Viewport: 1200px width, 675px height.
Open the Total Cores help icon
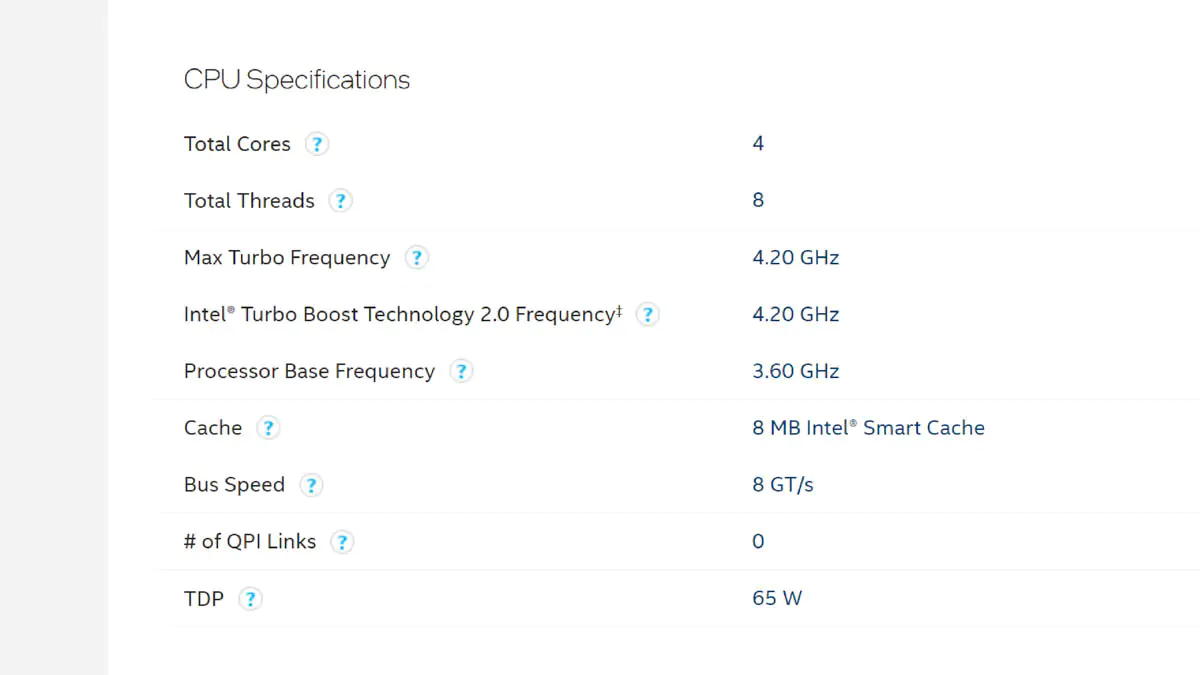(316, 144)
